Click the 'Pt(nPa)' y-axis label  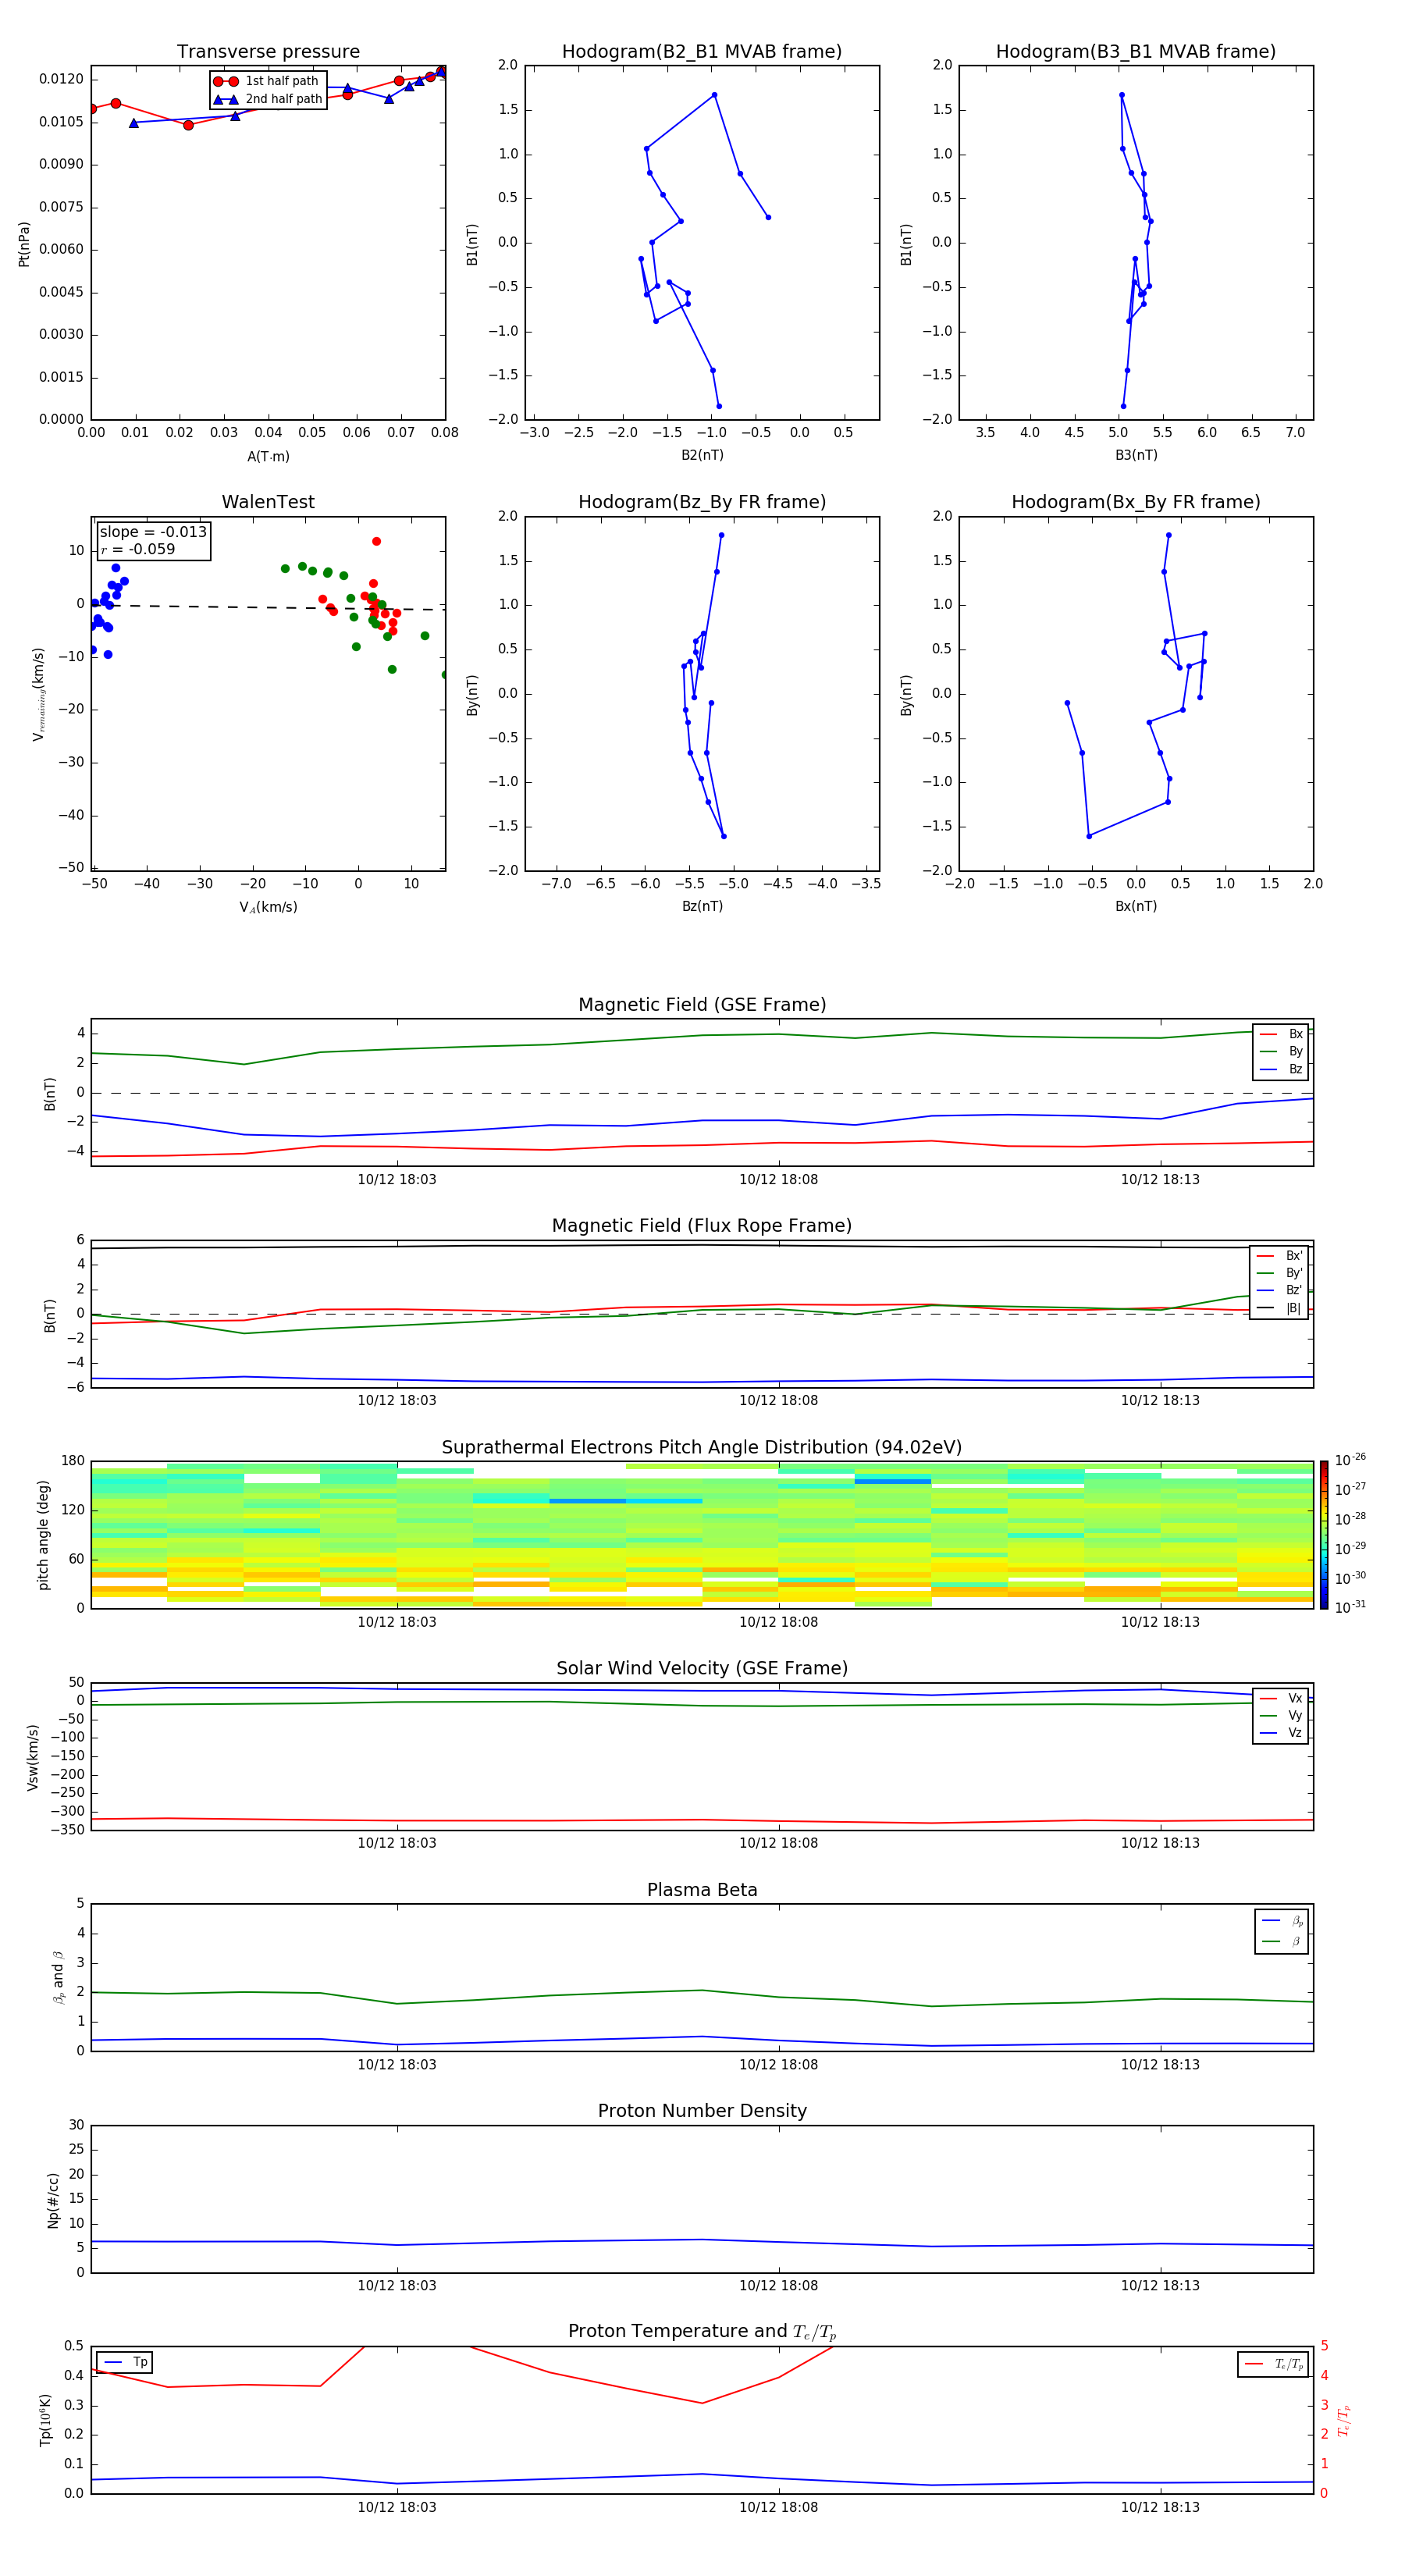tap(24, 243)
